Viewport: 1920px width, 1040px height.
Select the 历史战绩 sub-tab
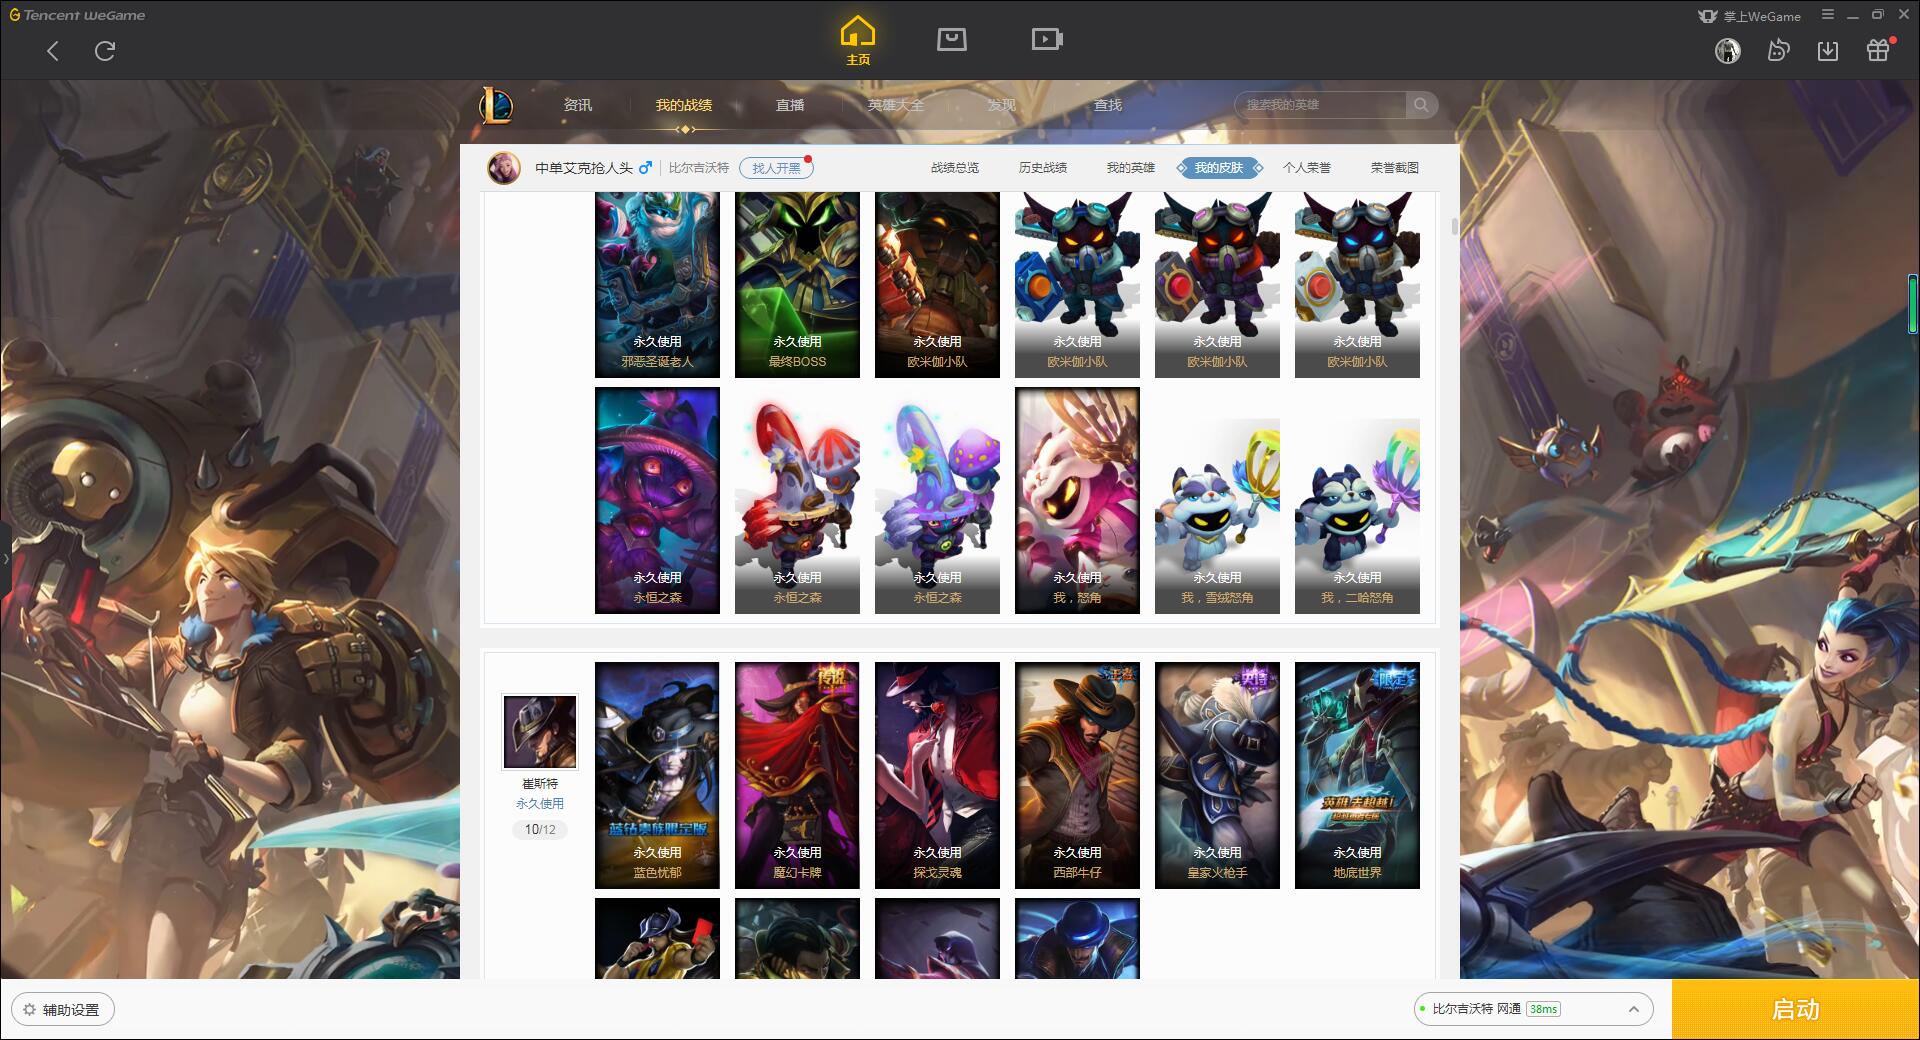click(x=1043, y=168)
